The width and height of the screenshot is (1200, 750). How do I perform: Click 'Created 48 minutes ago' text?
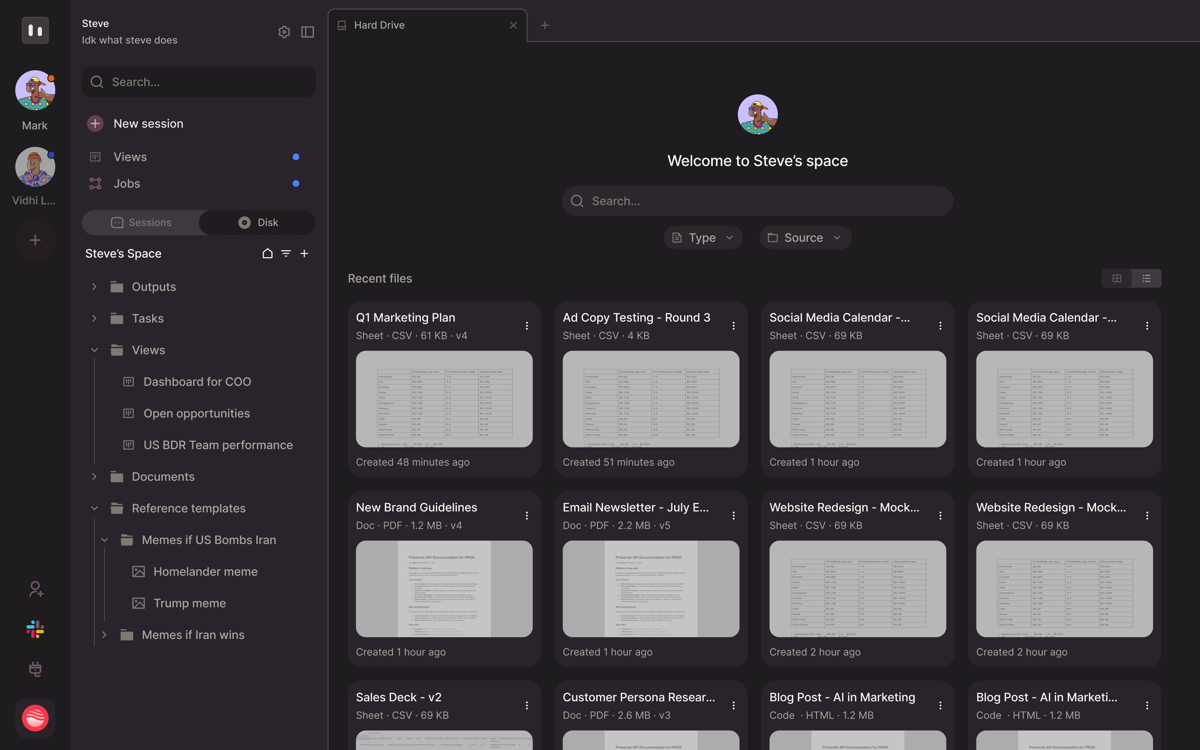[412, 462]
